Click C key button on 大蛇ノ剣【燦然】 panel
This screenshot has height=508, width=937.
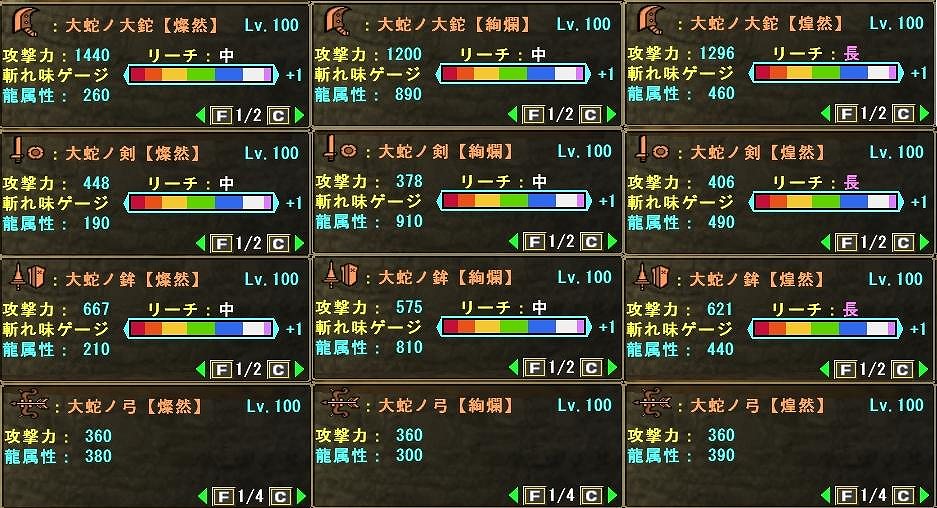tap(278, 244)
